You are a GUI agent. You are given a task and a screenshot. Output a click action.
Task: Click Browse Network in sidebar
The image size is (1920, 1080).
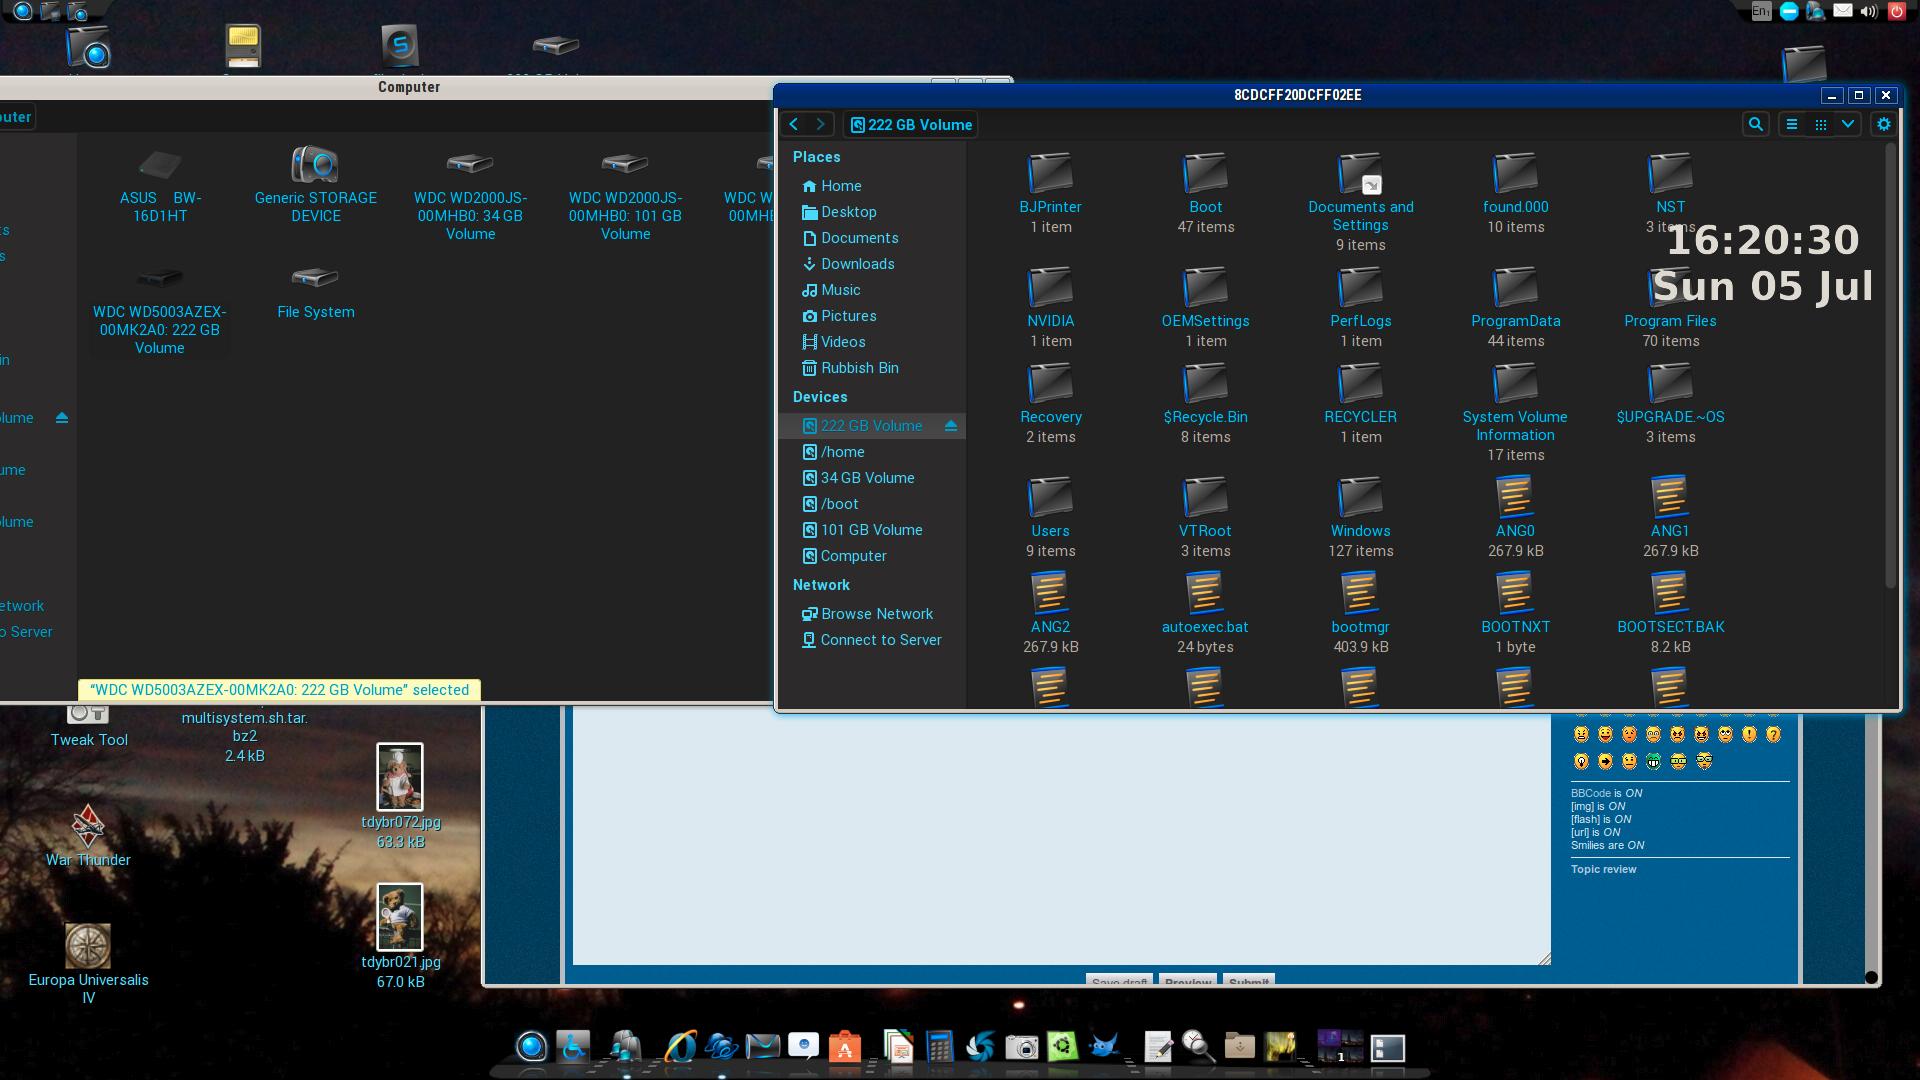tap(876, 614)
